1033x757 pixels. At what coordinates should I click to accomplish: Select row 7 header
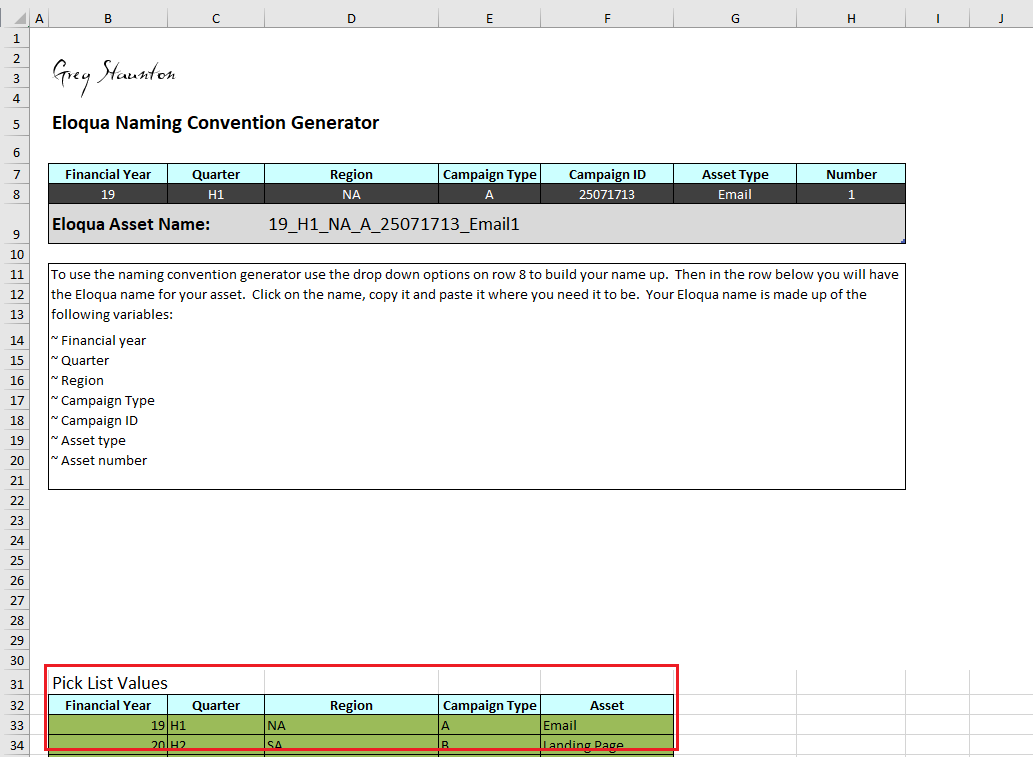[16, 175]
